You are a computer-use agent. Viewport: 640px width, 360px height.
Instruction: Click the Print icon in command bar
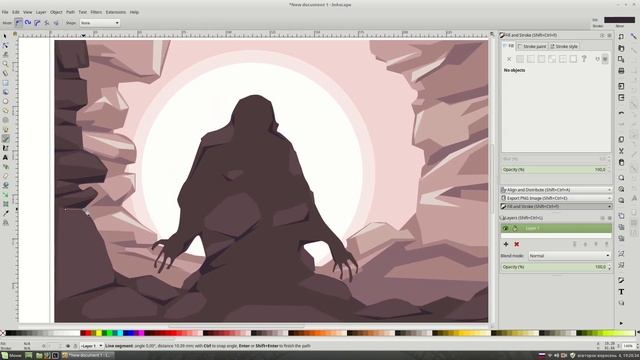[x=621, y=71]
